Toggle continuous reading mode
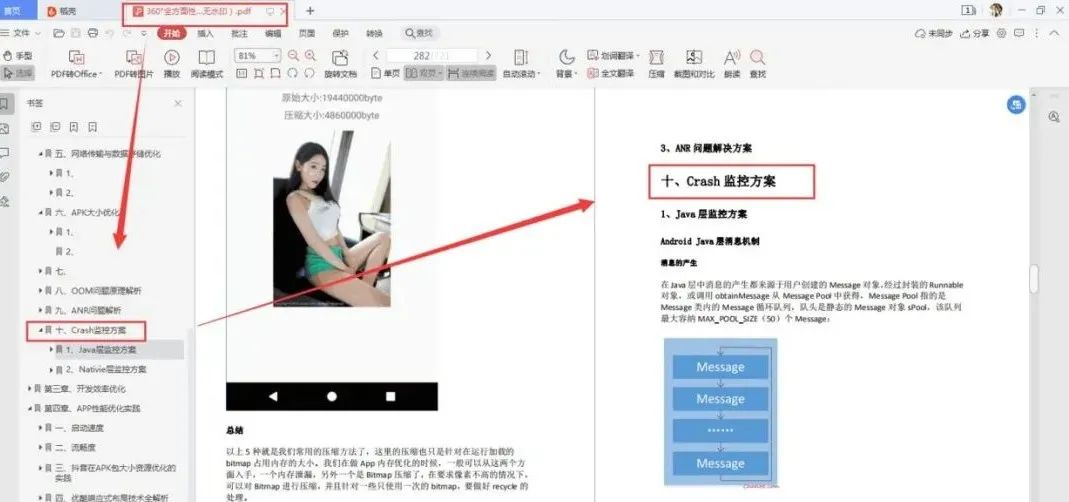 point(470,73)
